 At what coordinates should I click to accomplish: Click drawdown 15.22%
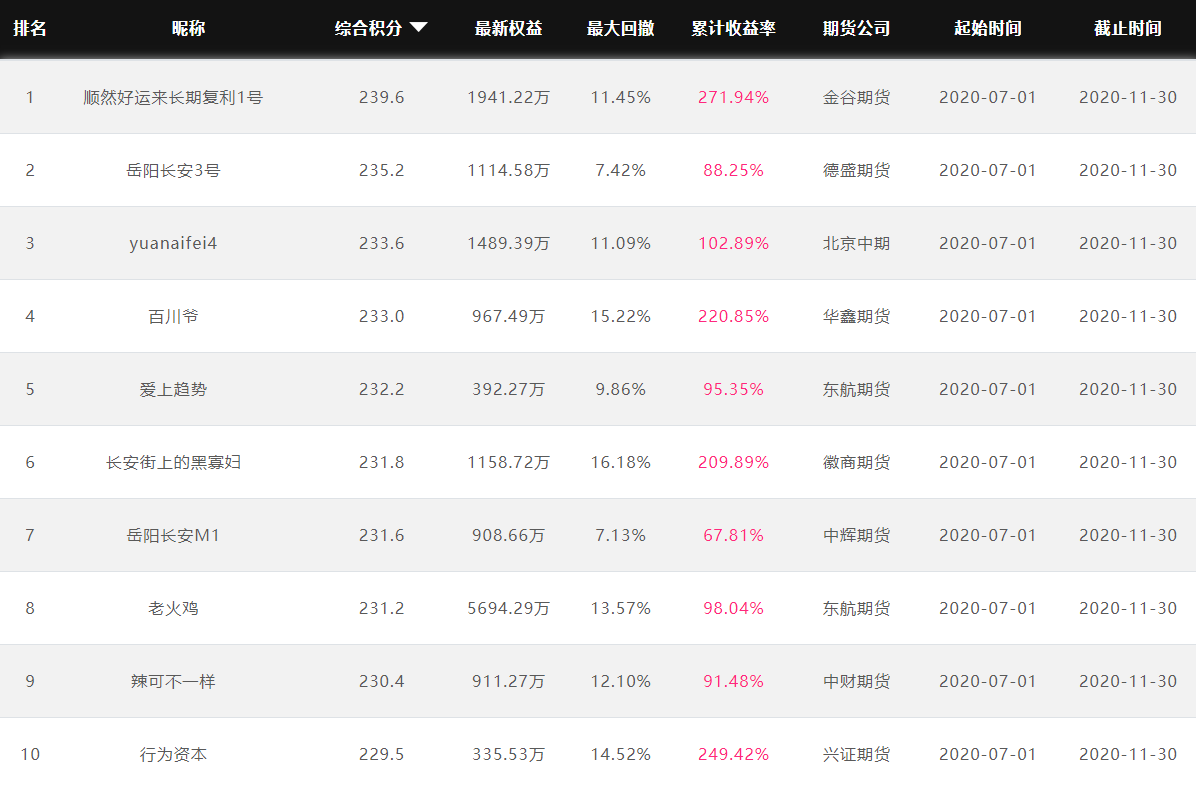click(620, 316)
